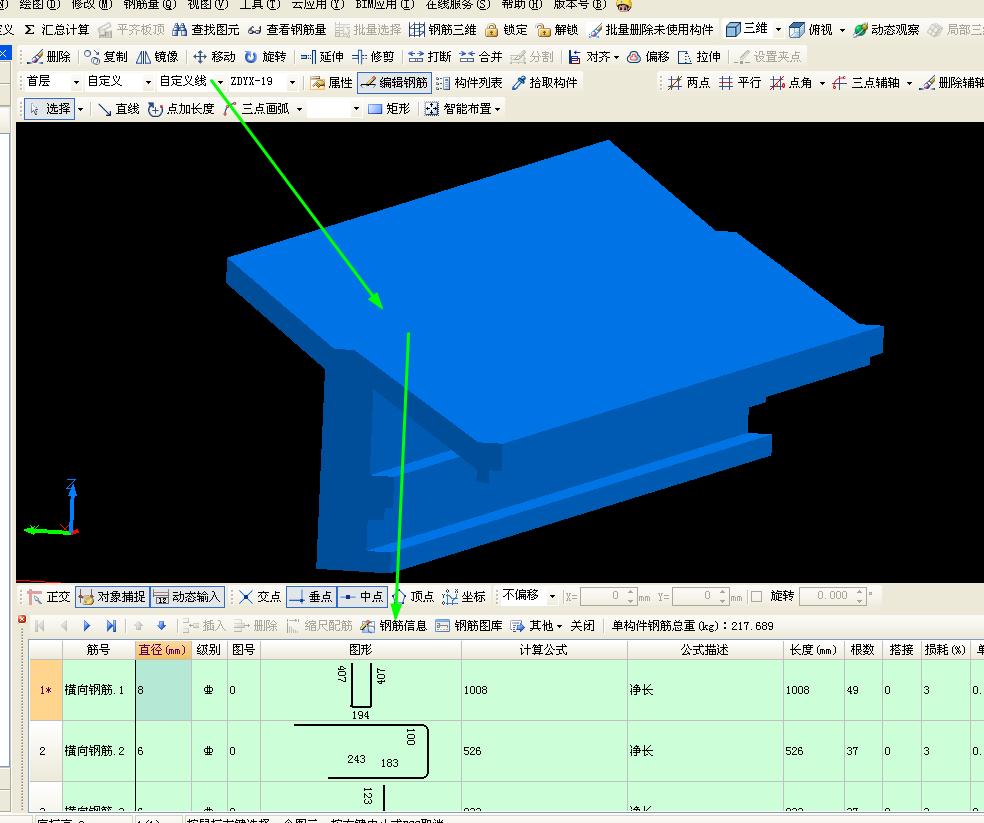The width and height of the screenshot is (984, 823).
Task: Open the 在线服务 menu
Action: click(457, 4)
